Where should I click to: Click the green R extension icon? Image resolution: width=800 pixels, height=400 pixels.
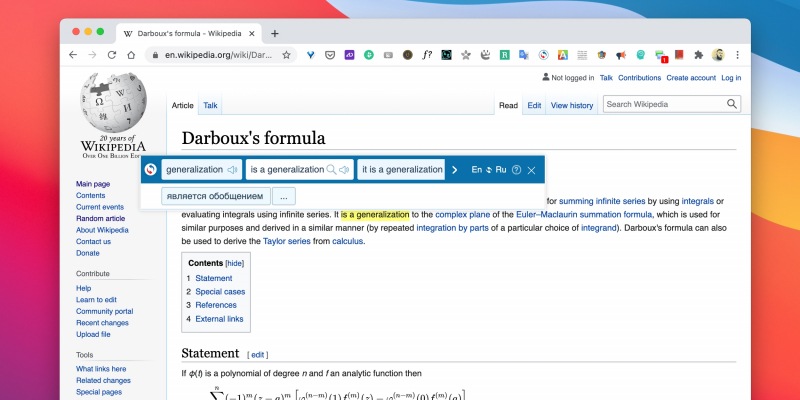505,55
